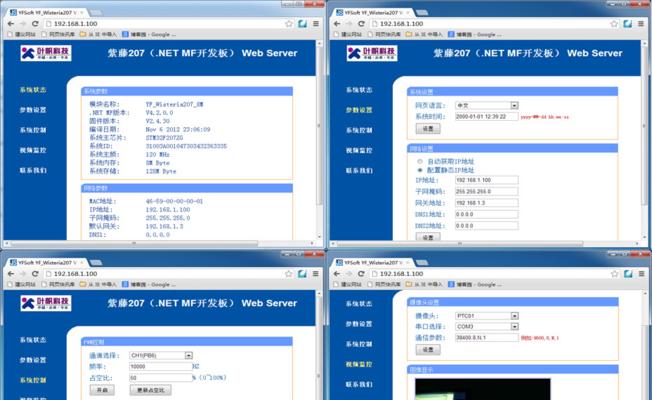This screenshot has height=400, width=652.
Task: Open a new tab in the parameter settings window
Action: [422, 12]
